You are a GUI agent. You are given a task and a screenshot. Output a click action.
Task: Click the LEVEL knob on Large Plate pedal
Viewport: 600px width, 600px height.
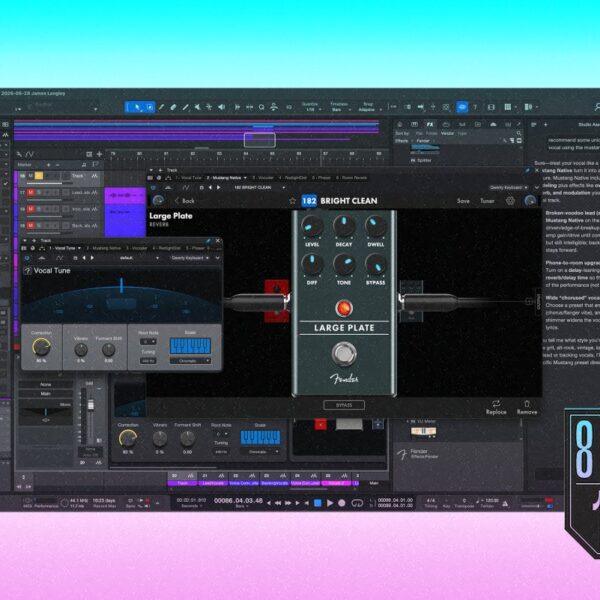(312, 226)
